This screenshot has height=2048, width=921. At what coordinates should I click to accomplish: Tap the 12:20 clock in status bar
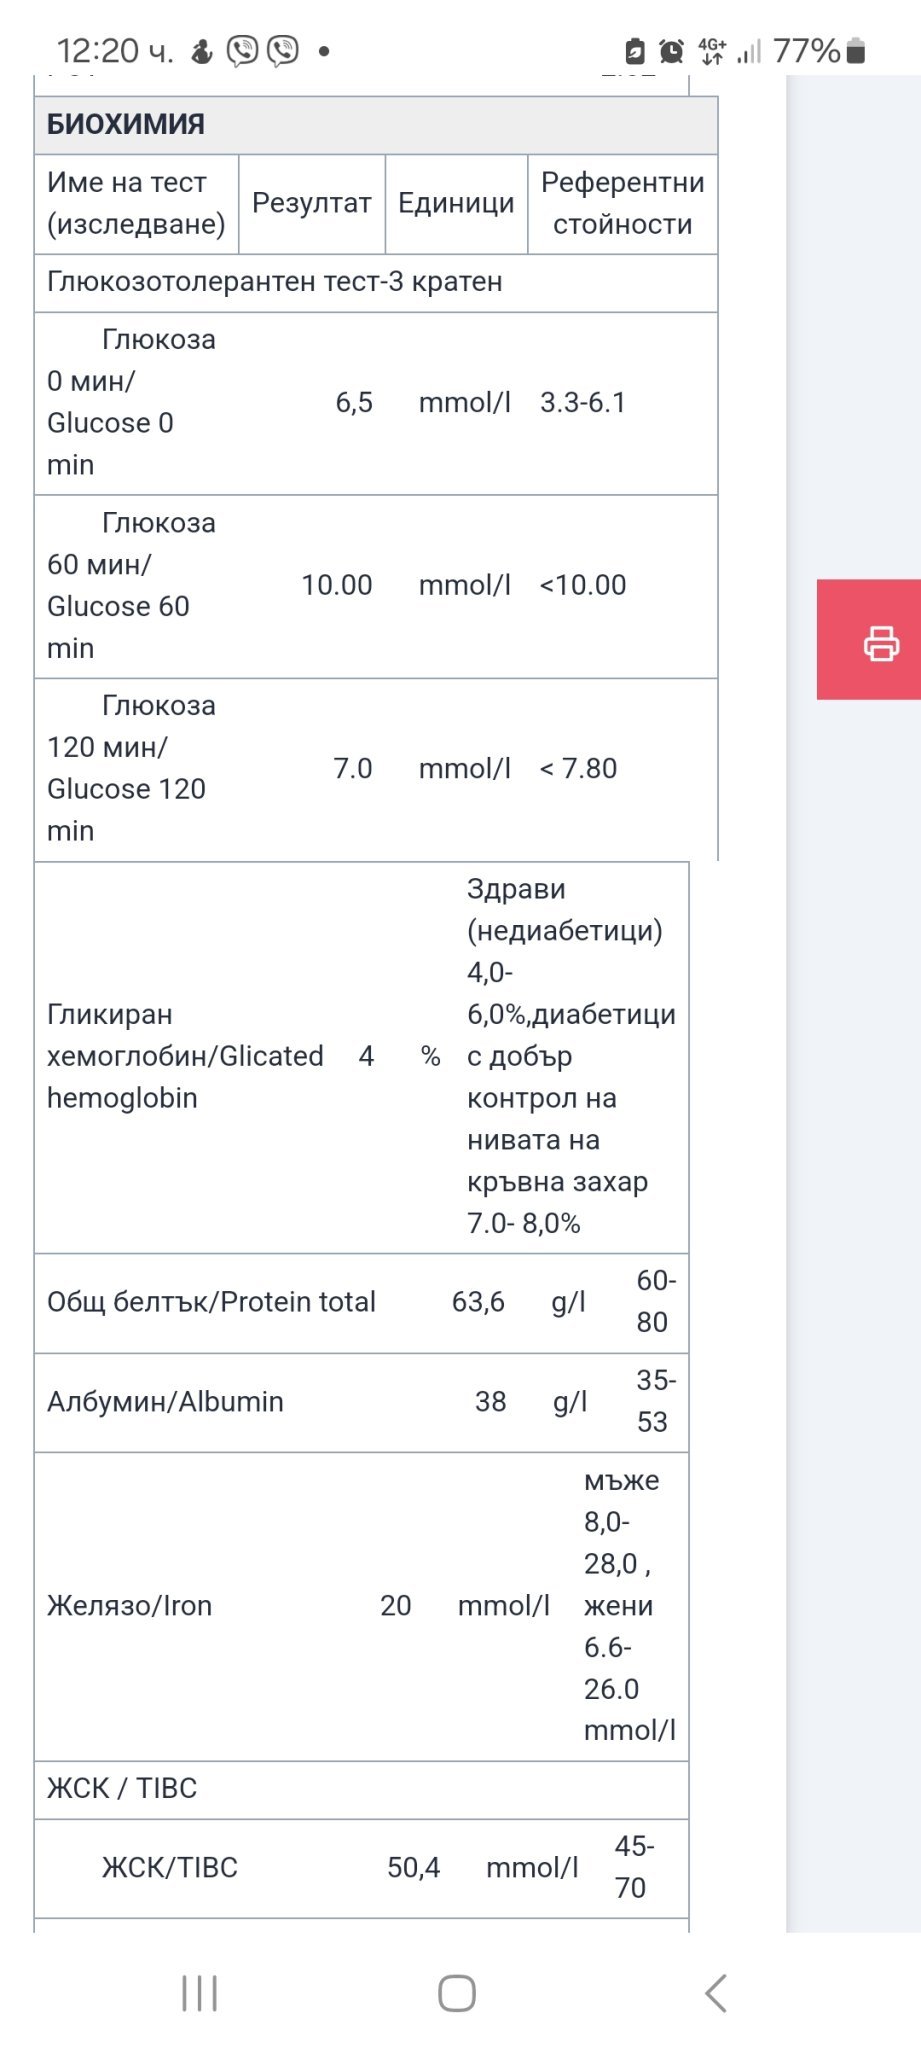click(x=113, y=51)
